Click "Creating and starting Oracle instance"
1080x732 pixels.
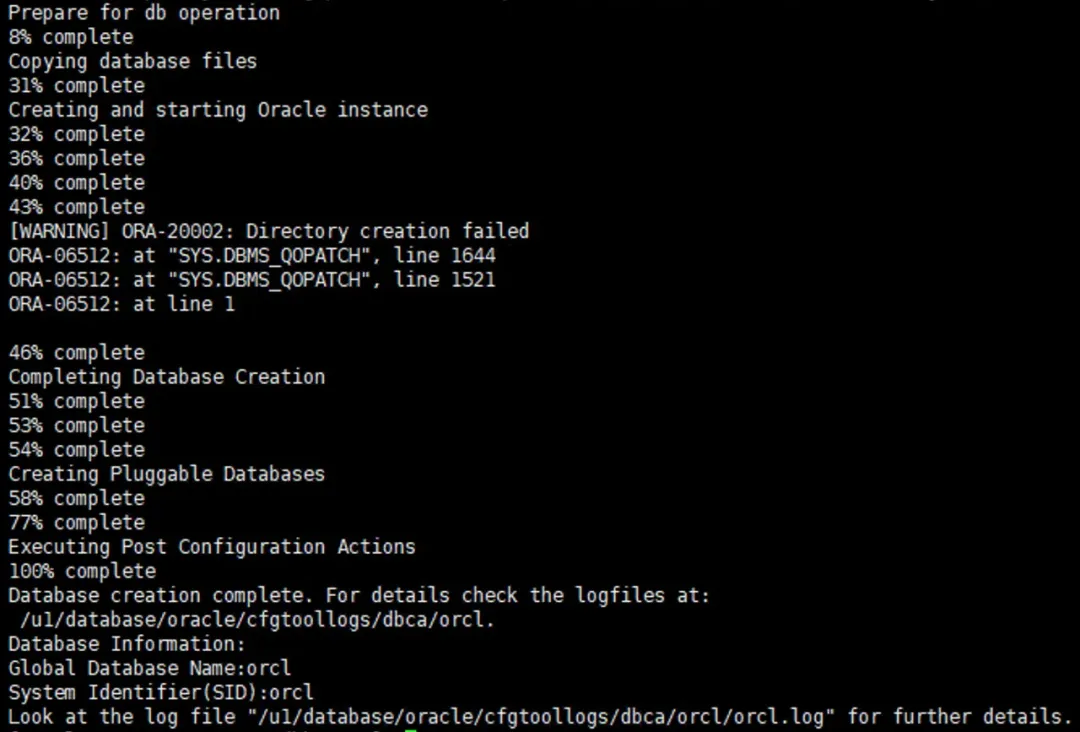(x=218, y=110)
